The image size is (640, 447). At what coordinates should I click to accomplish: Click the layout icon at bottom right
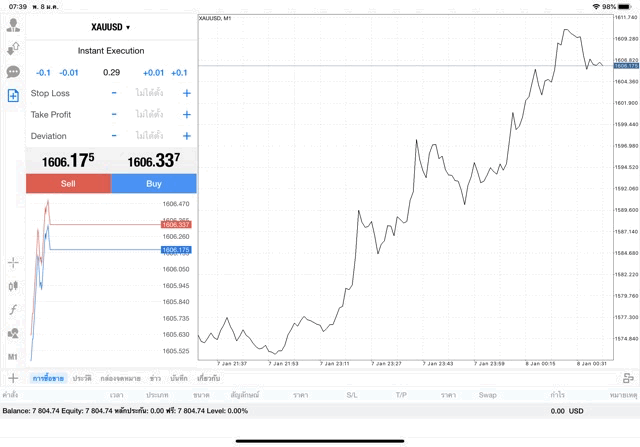click(x=628, y=378)
